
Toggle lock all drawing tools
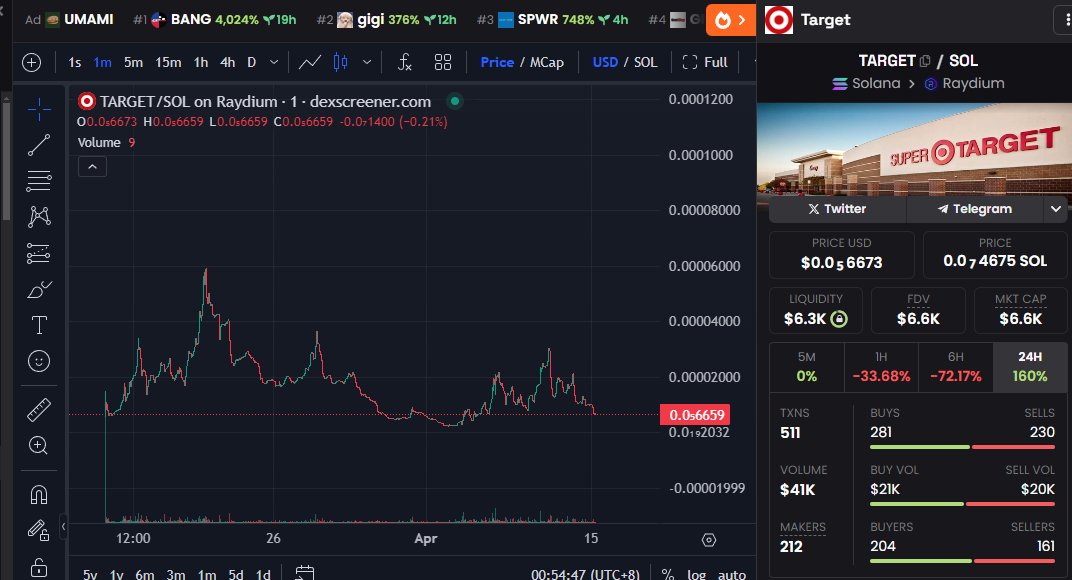click(39, 567)
